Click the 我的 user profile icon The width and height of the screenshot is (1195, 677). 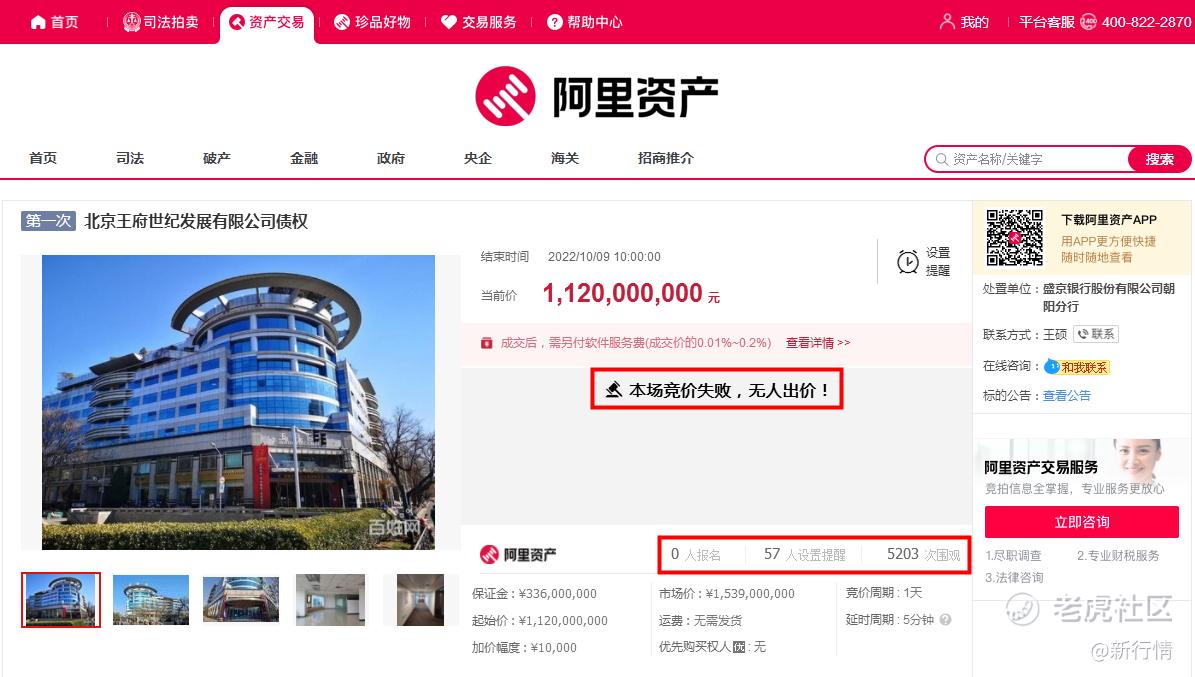coord(947,22)
